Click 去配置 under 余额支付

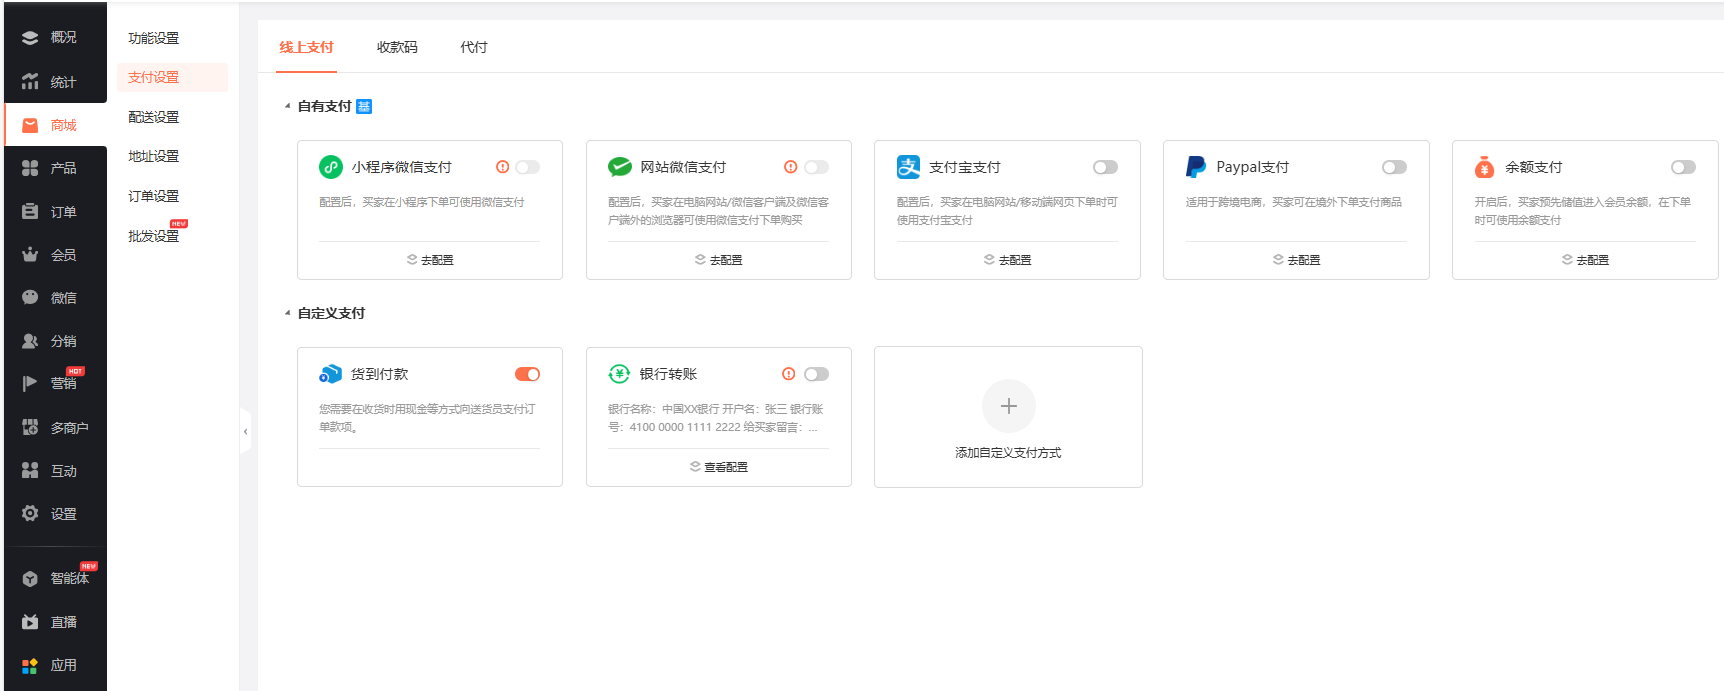1585,260
